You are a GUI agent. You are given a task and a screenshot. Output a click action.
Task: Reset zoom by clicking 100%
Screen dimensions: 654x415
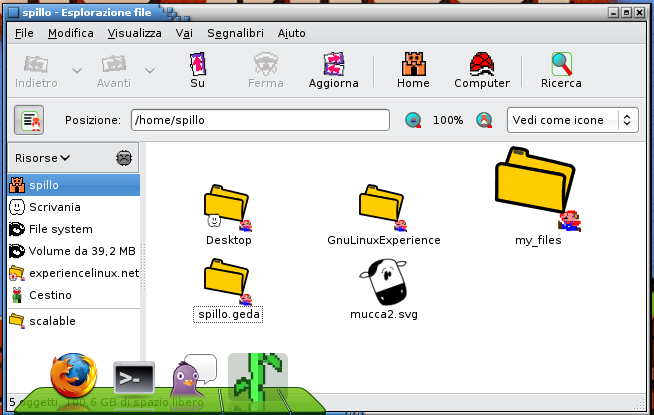(x=448, y=120)
